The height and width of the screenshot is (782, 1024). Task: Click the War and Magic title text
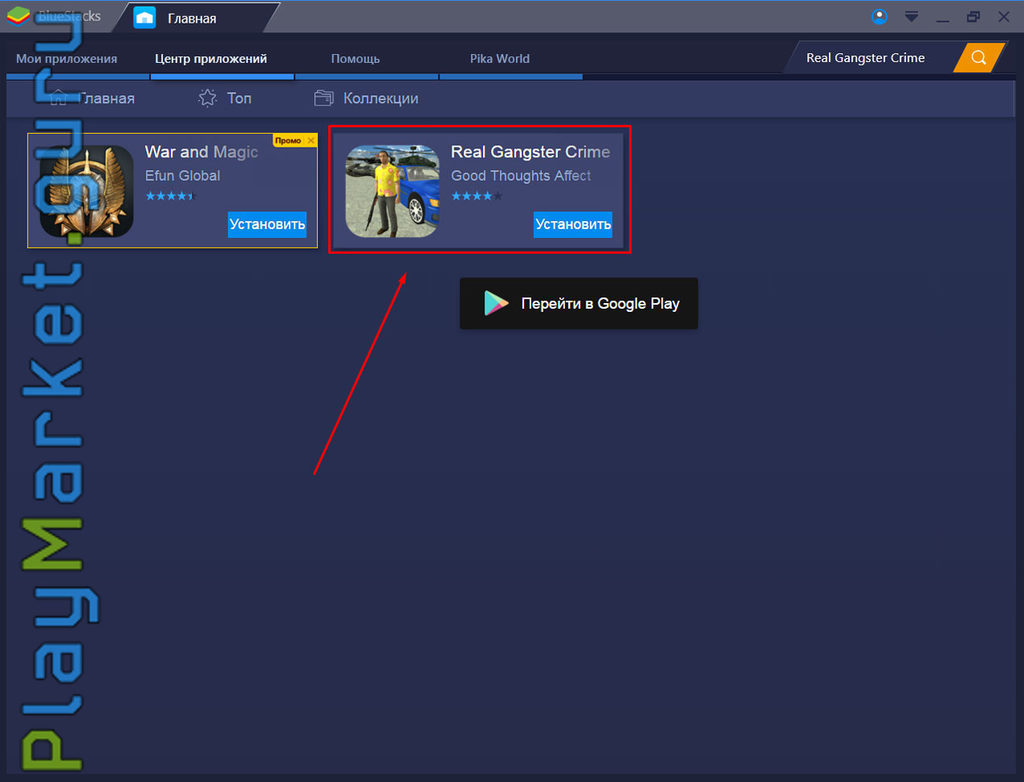pyautogui.click(x=201, y=152)
